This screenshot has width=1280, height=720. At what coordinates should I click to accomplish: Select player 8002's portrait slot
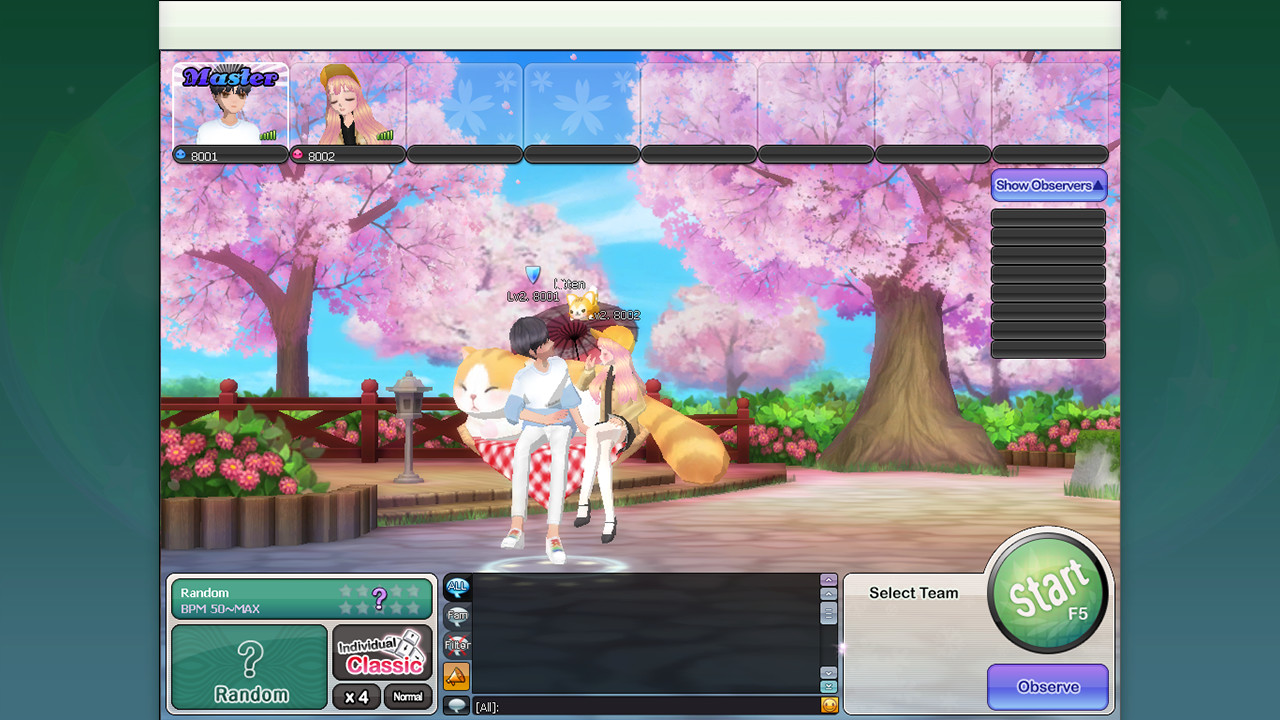tap(347, 105)
